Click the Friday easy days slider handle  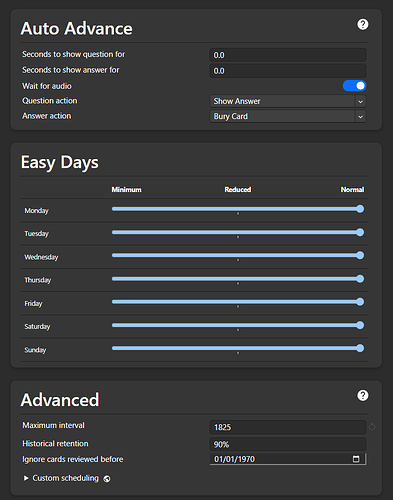(x=360, y=302)
